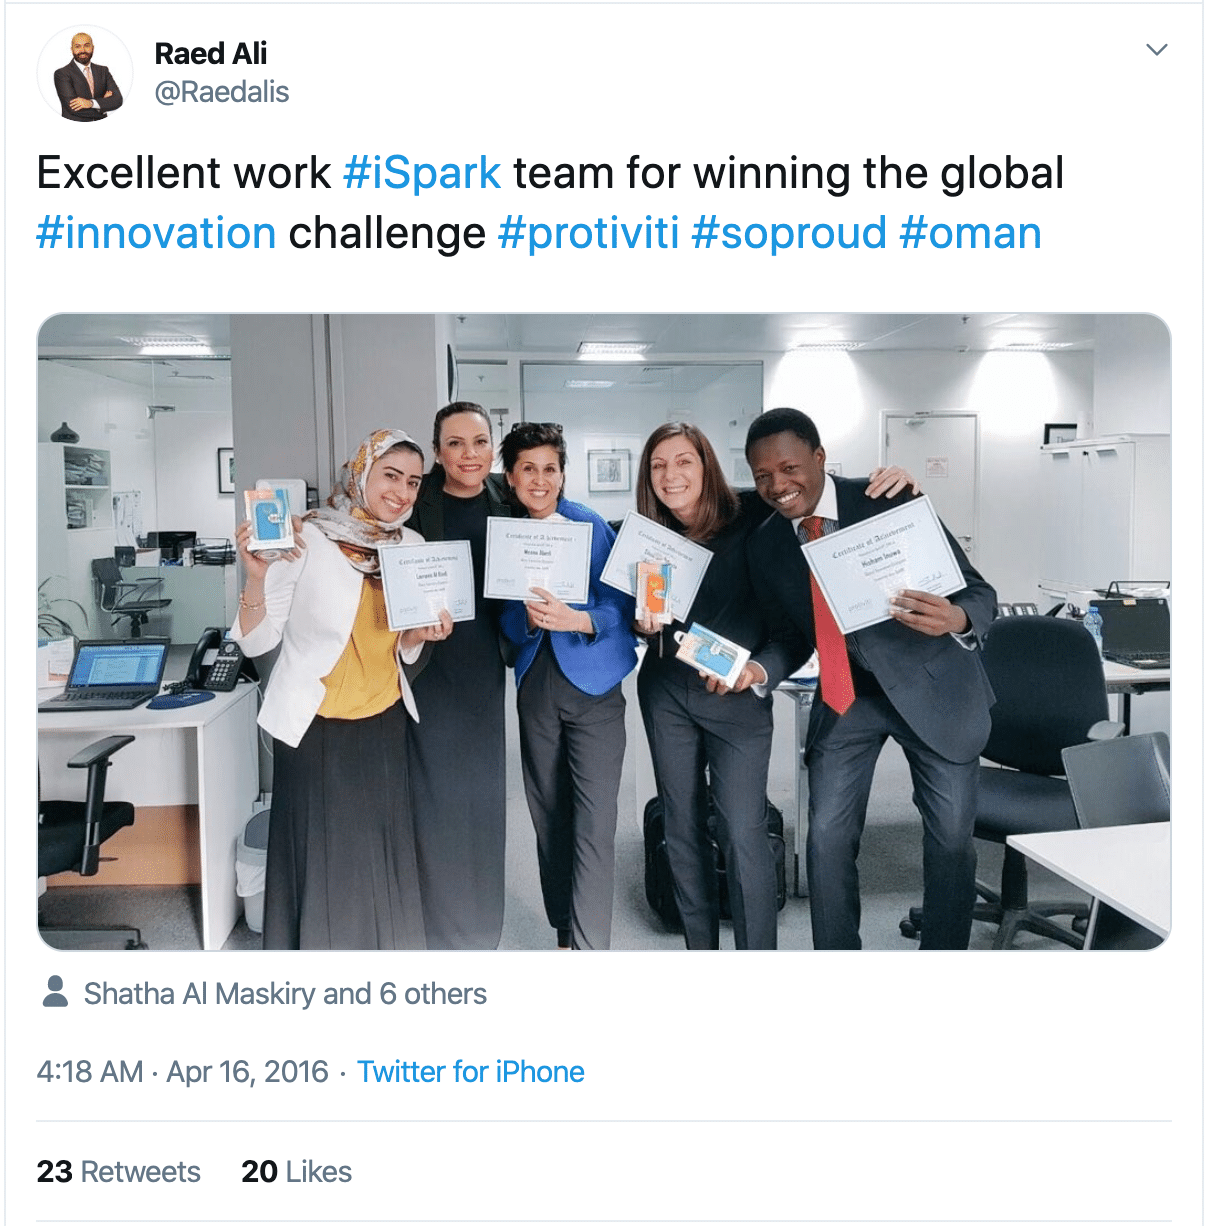Open the #protiviti hashtag
The width and height of the screenshot is (1206, 1226).
coord(588,233)
